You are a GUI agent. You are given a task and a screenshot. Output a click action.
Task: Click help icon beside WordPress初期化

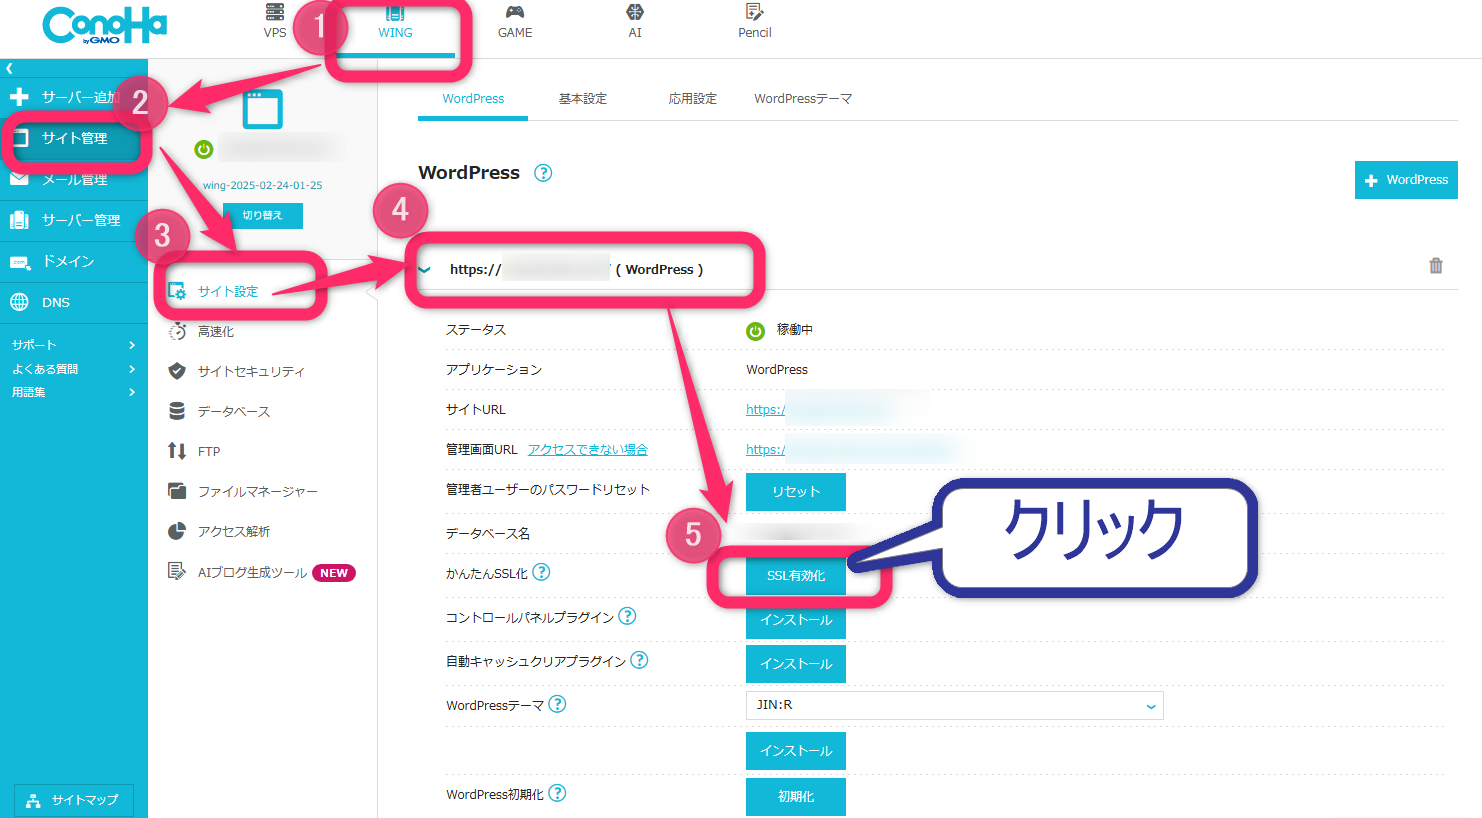coord(557,793)
